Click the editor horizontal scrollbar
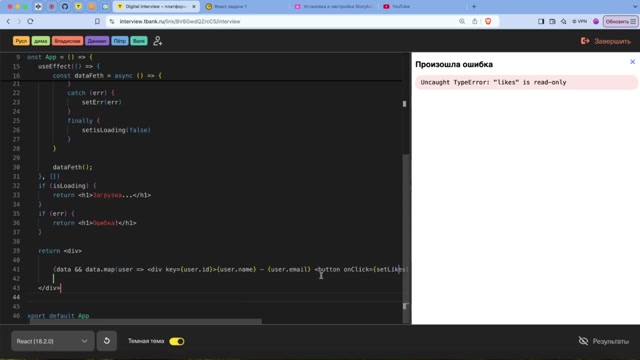Viewport: 640px width, 360px height. pos(146,322)
